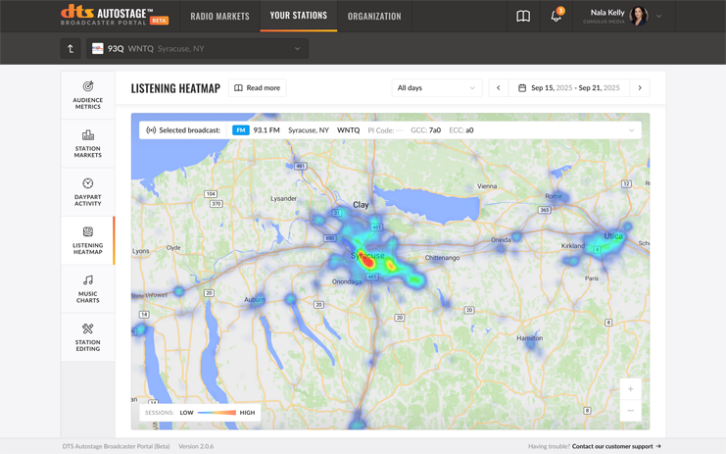Select the Station Markets sidebar icon

click(88, 136)
